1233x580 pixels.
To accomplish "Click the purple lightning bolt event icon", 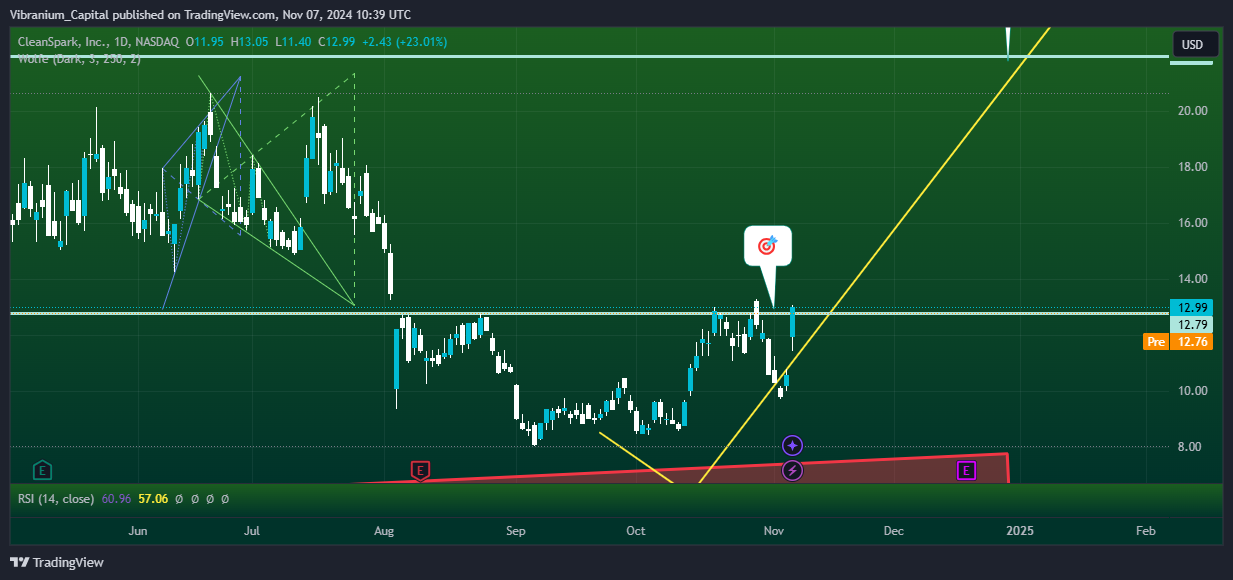I will pyautogui.click(x=792, y=469).
